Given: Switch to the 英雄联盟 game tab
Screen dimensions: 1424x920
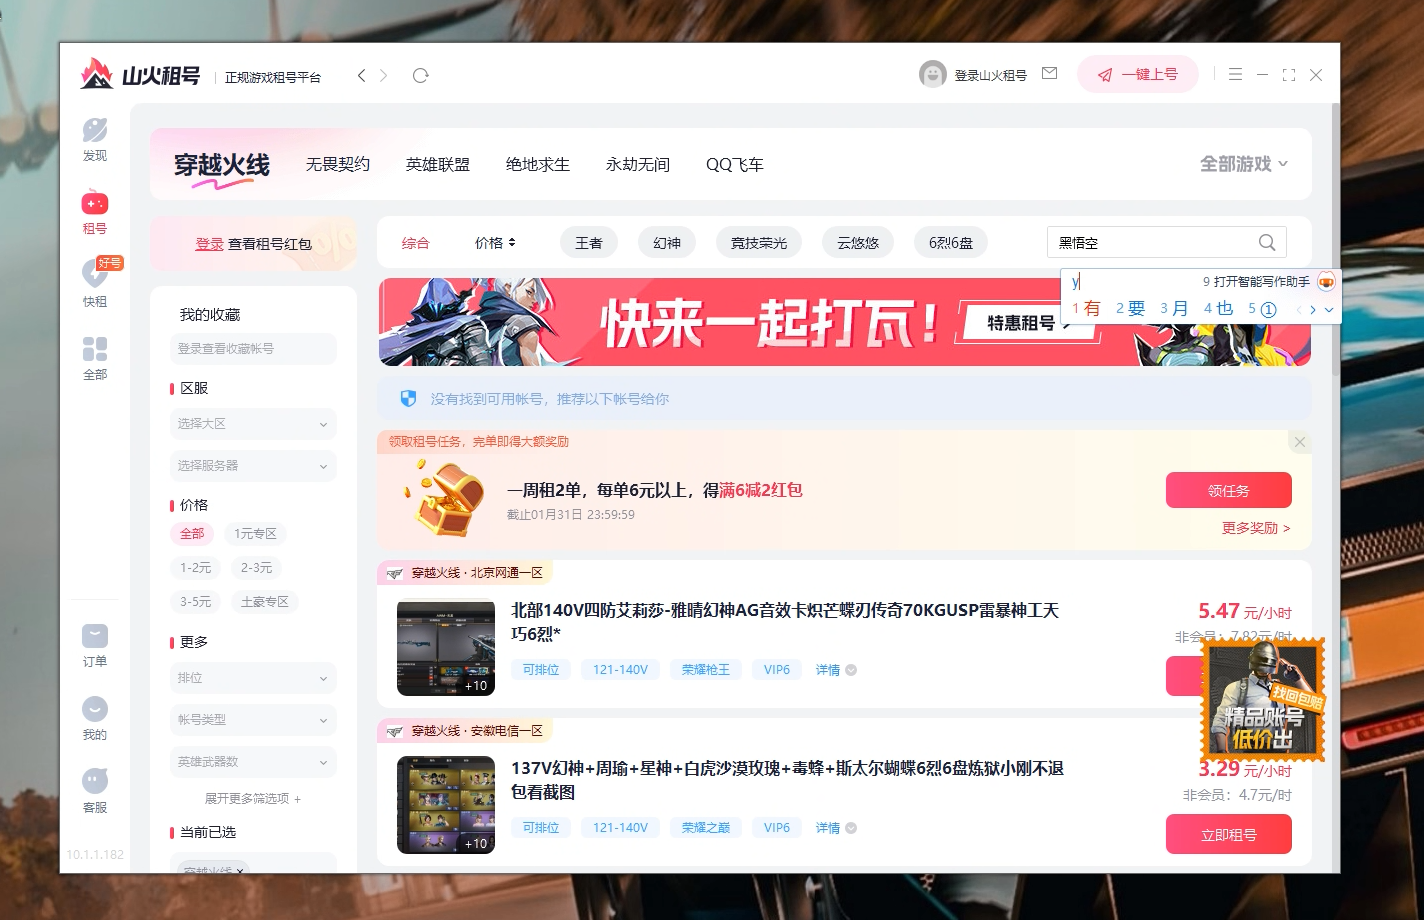Looking at the screenshot, I should (438, 165).
